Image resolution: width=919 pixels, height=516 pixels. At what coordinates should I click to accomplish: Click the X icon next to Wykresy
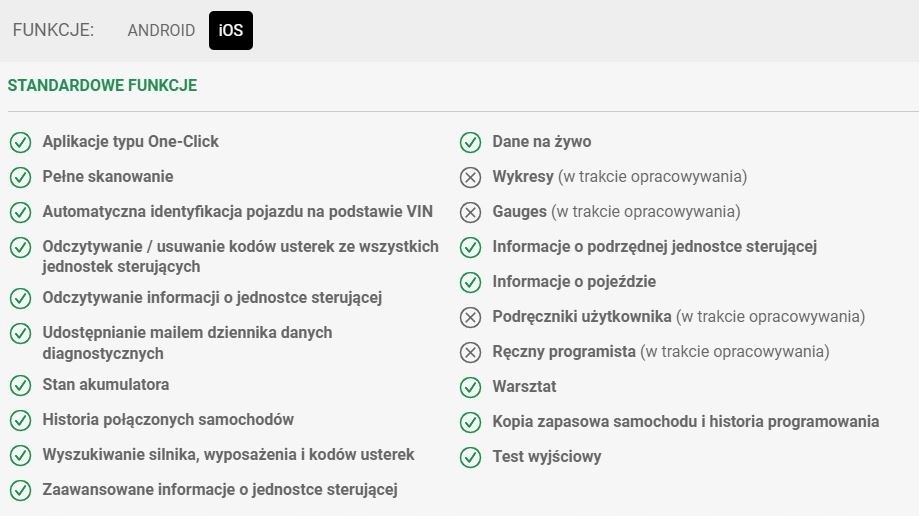click(470, 177)
